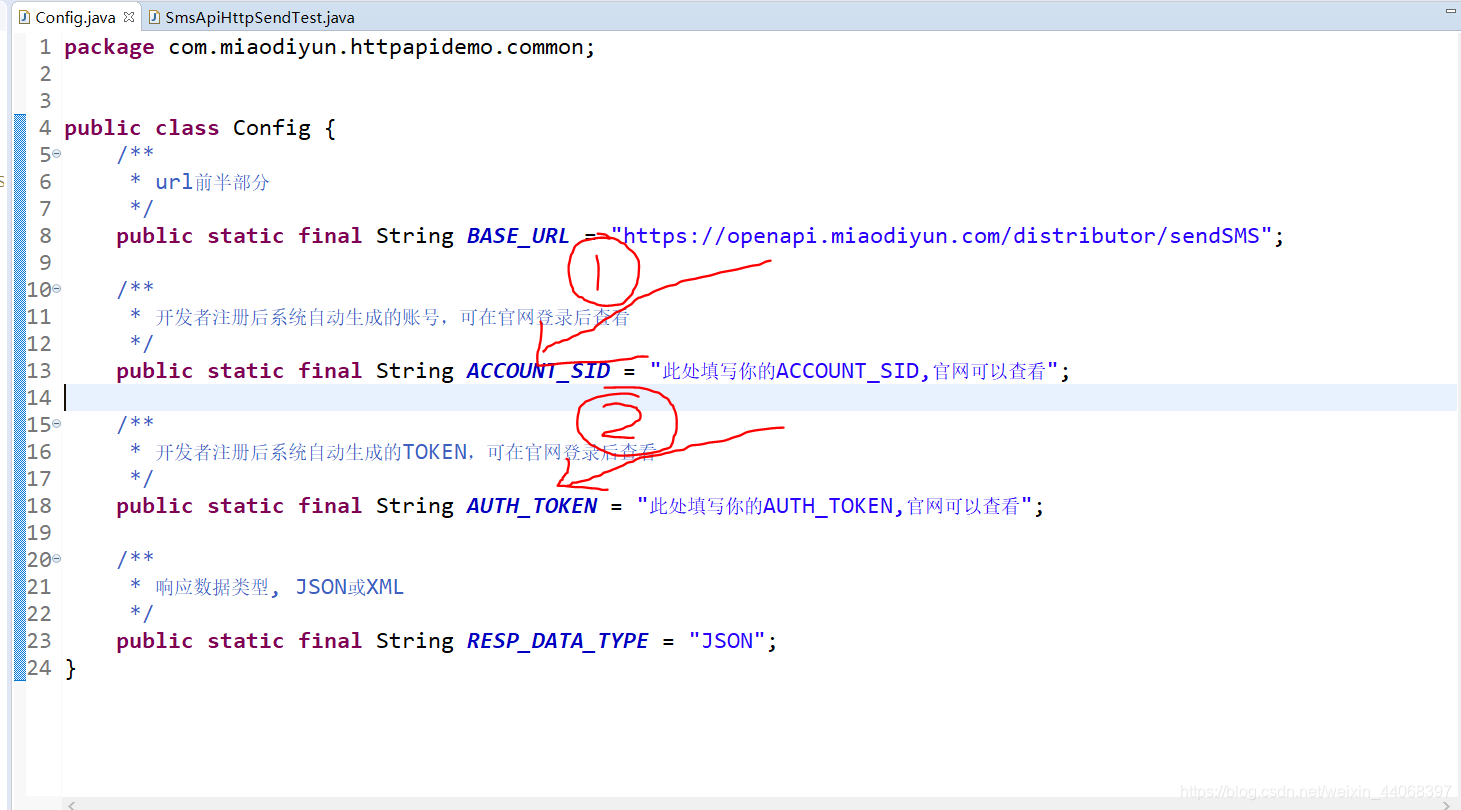Screen dimensions: 1461x810
Task: Click the comment '响应数据类型, JSON或XML'
Action: coord(279,587)
